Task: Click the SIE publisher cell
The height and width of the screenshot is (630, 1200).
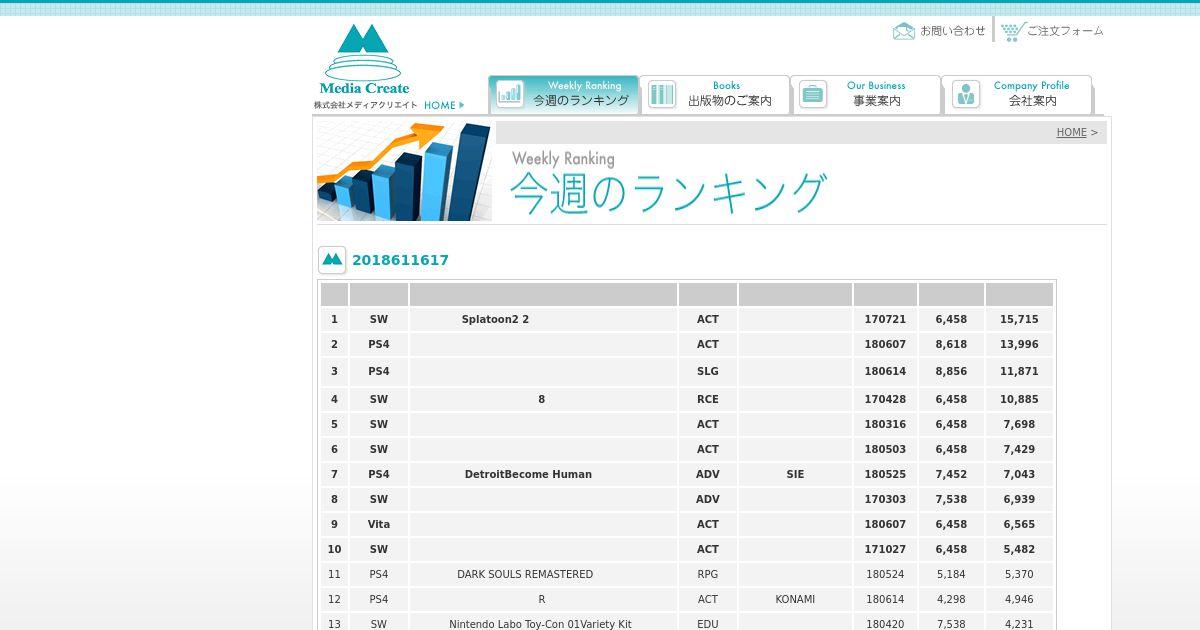Action: click(795, 474)
